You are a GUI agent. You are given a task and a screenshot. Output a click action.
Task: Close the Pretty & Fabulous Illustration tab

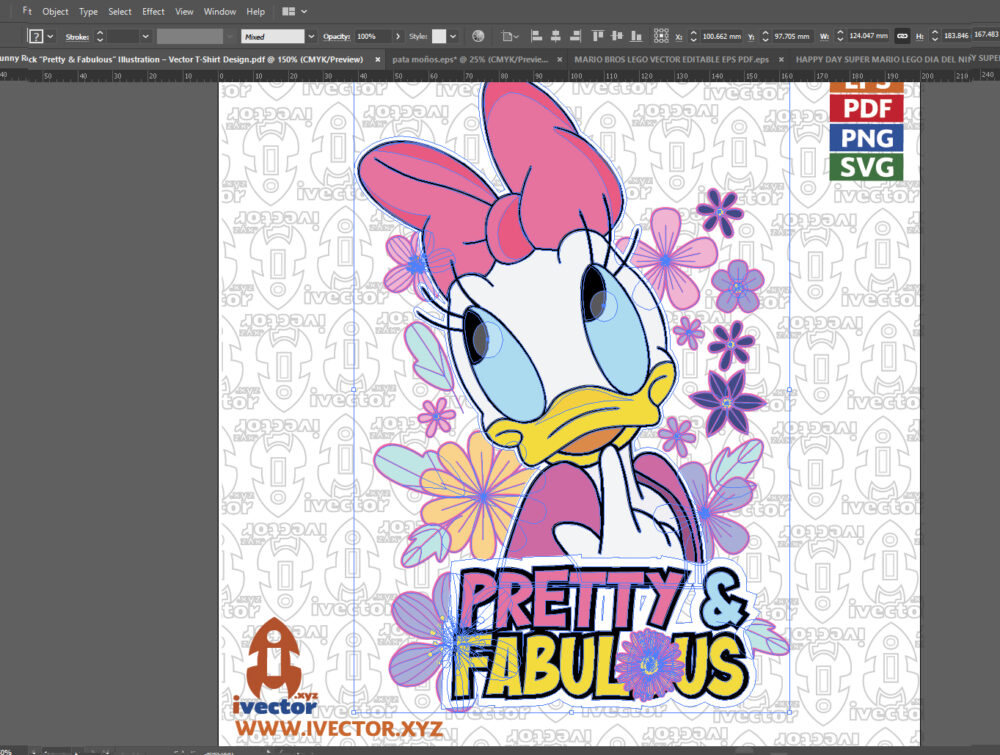click(378, 59)
